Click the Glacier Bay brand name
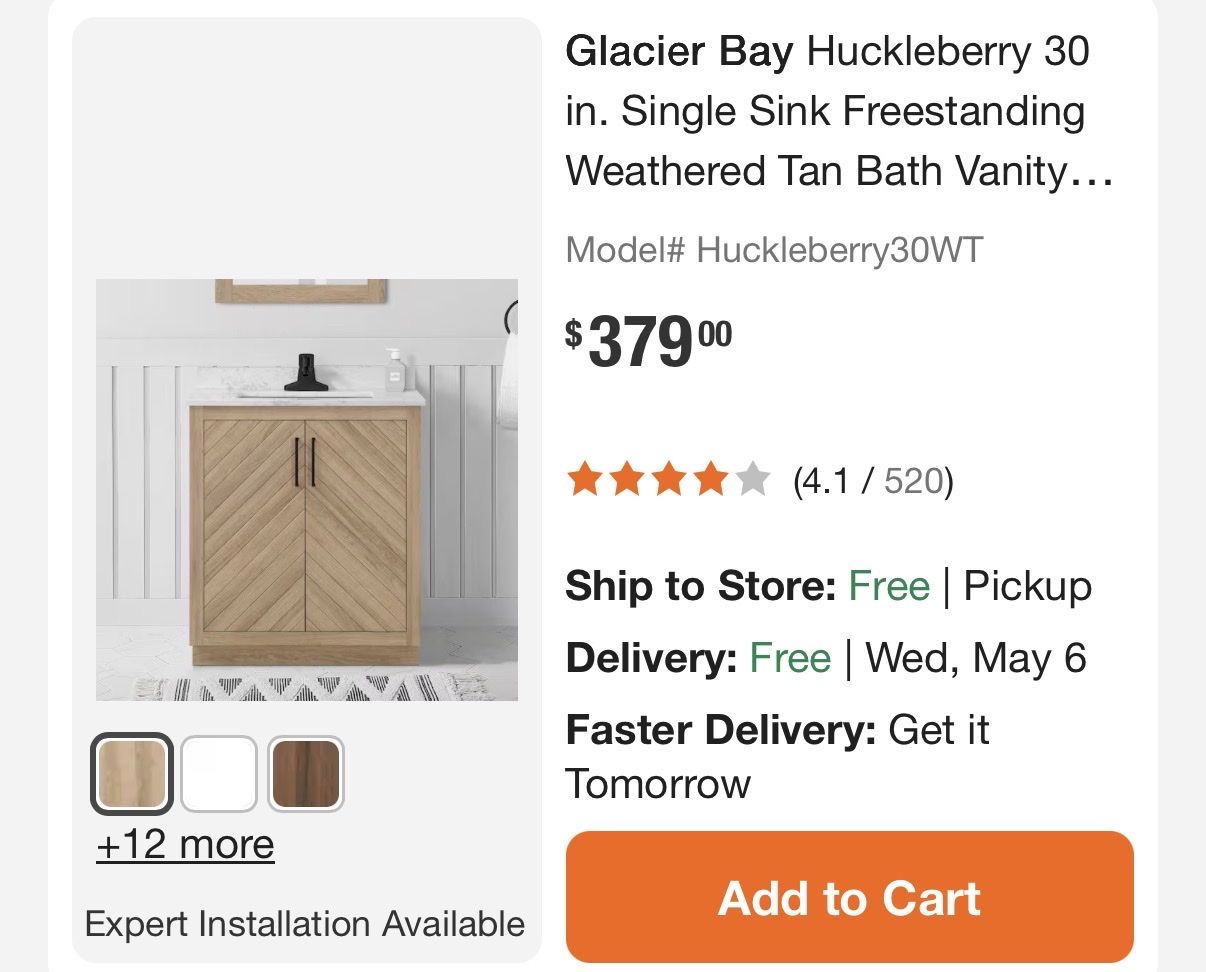Image resolution: width=1206 pixels, height=972 pixels. (x=679, y=51)
